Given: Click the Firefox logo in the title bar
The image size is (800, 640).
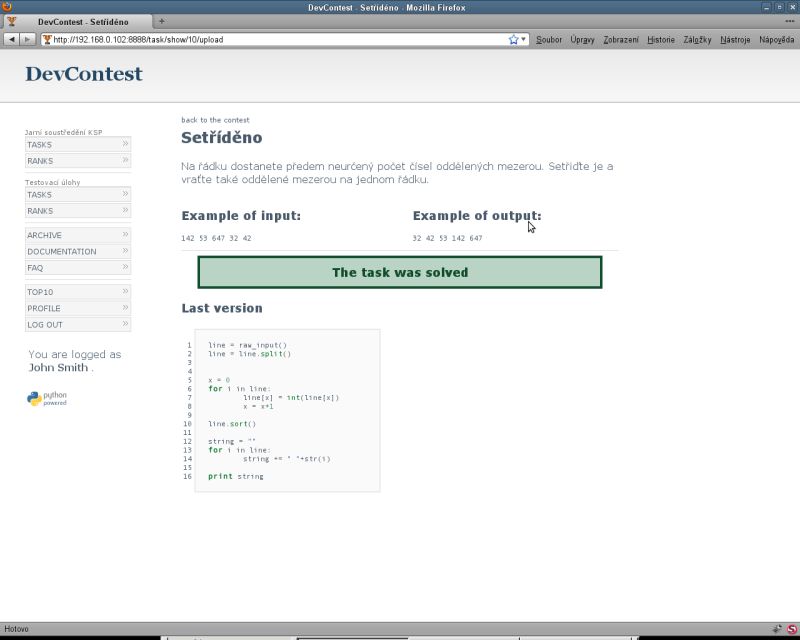Looking at the screenshot, I should [x=7, y=6].
